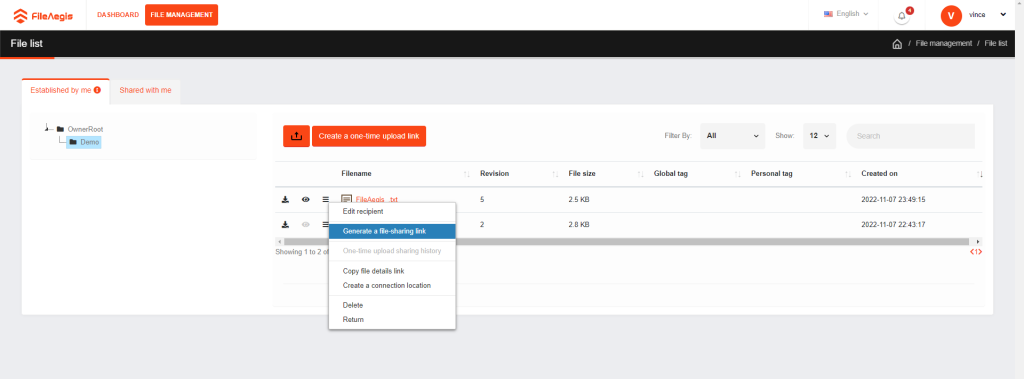
Task: Click the 2022-11-07 22:43:17 date cell
Action: [893, 224]
